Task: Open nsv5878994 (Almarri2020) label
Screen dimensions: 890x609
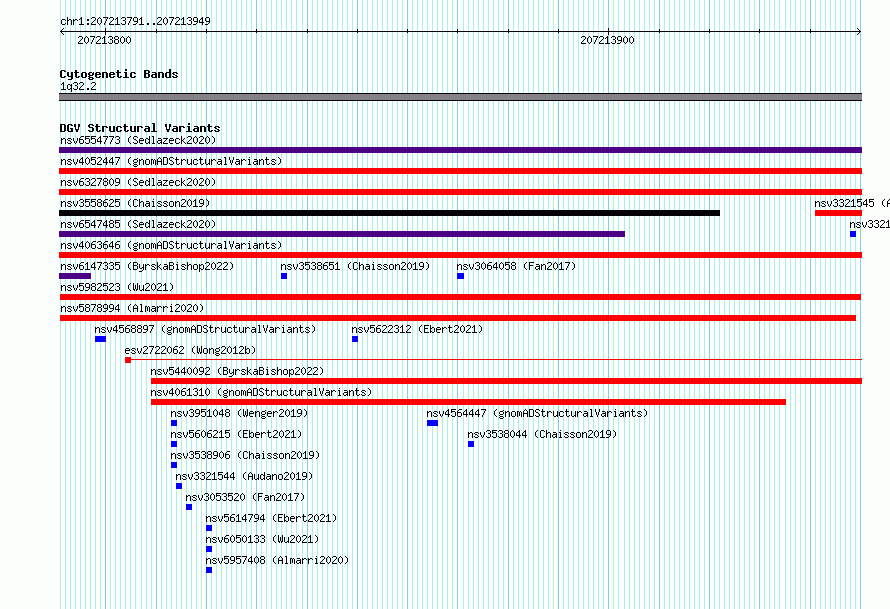Action: (x=132, y=308)
